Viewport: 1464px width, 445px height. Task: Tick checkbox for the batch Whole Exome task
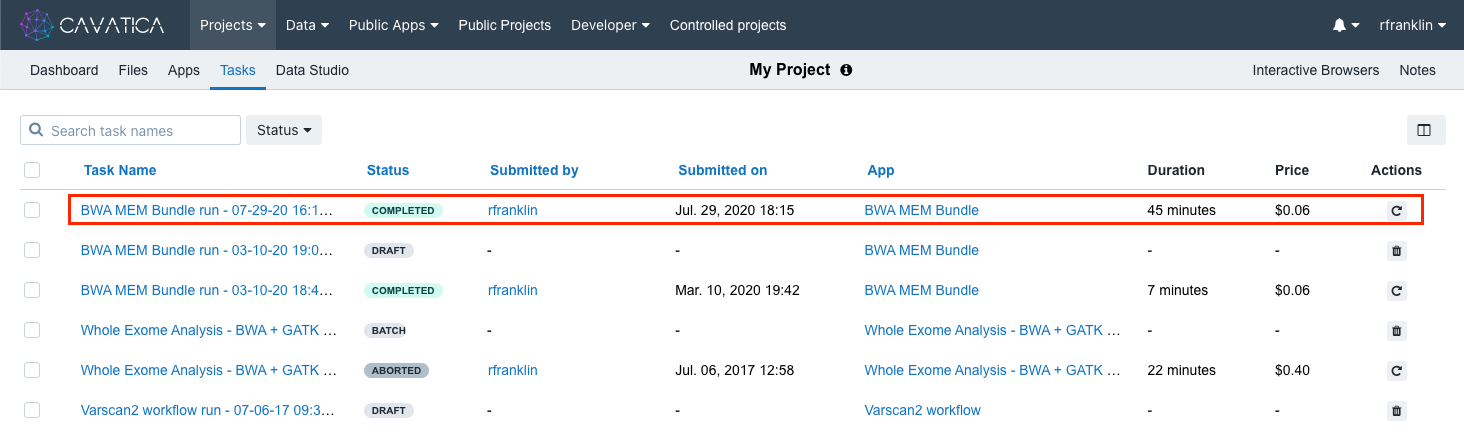(32, 330)
